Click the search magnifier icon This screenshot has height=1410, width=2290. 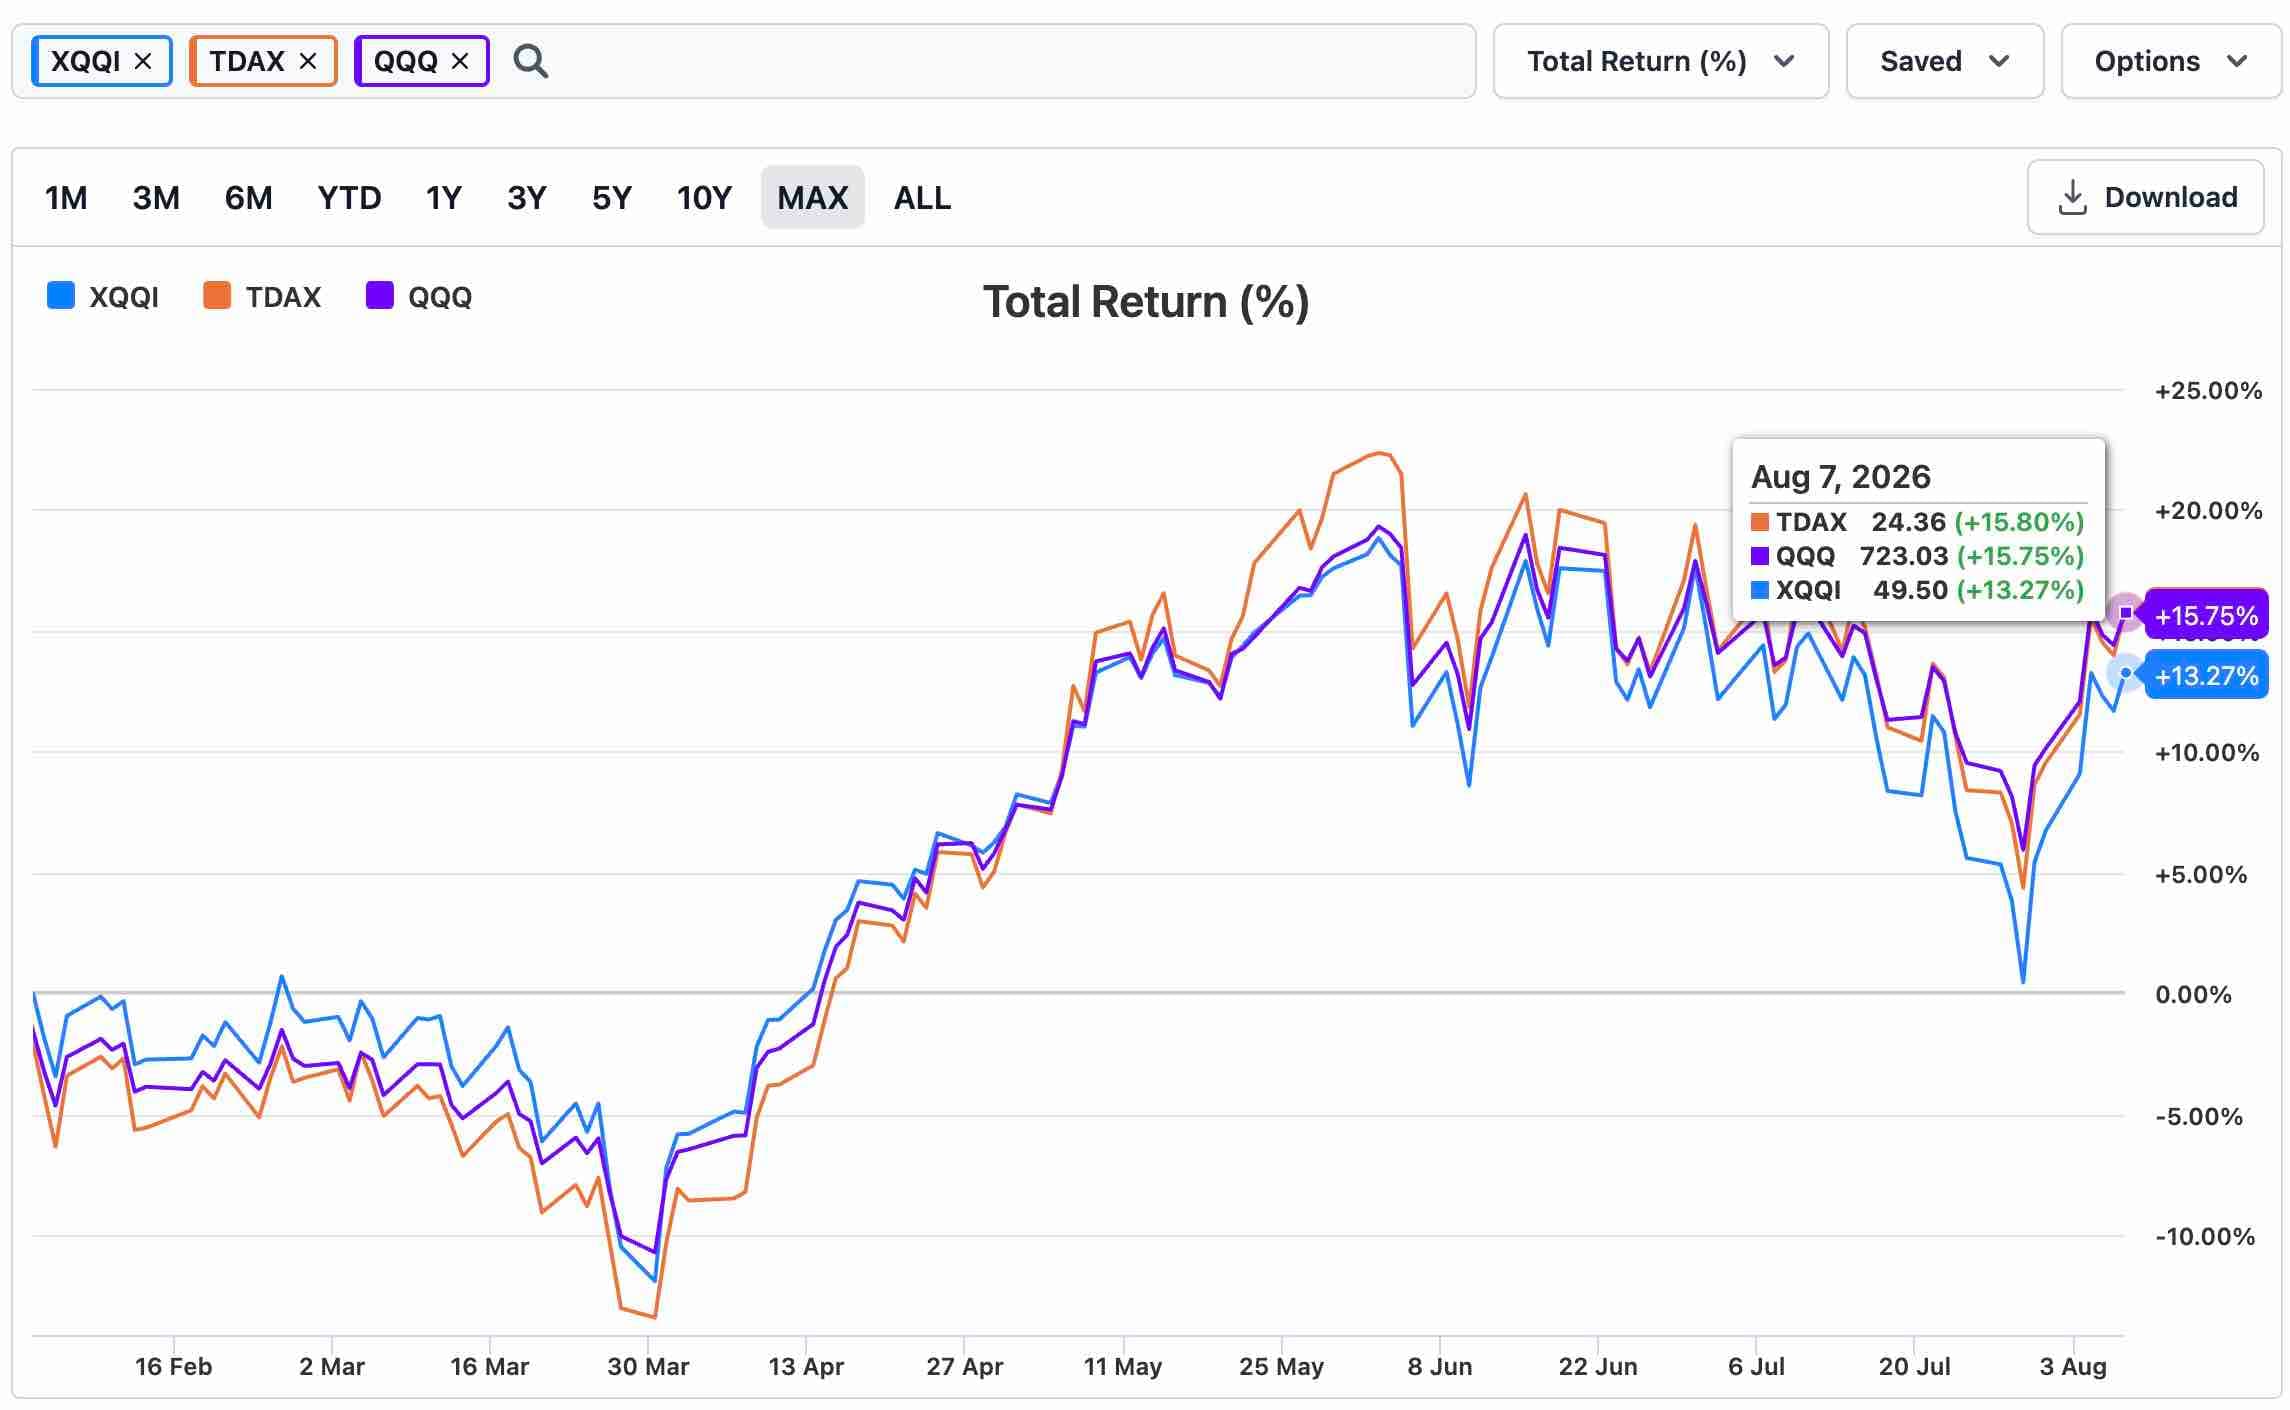(x=530, y=61)
